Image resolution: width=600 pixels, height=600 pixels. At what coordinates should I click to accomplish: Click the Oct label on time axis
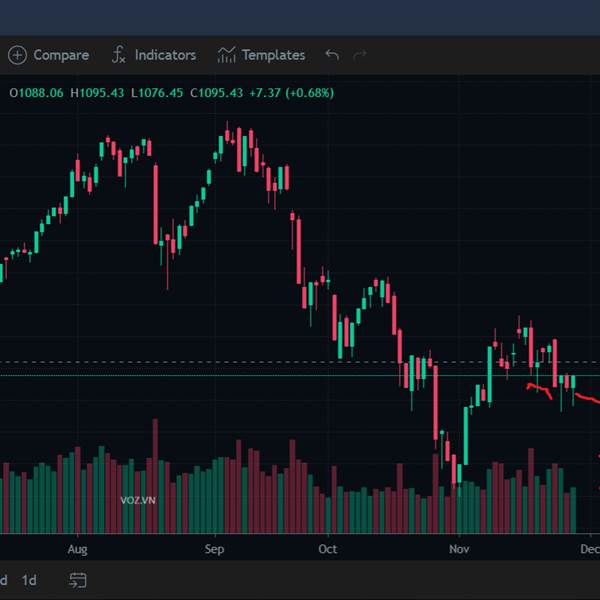click(328, 549)
